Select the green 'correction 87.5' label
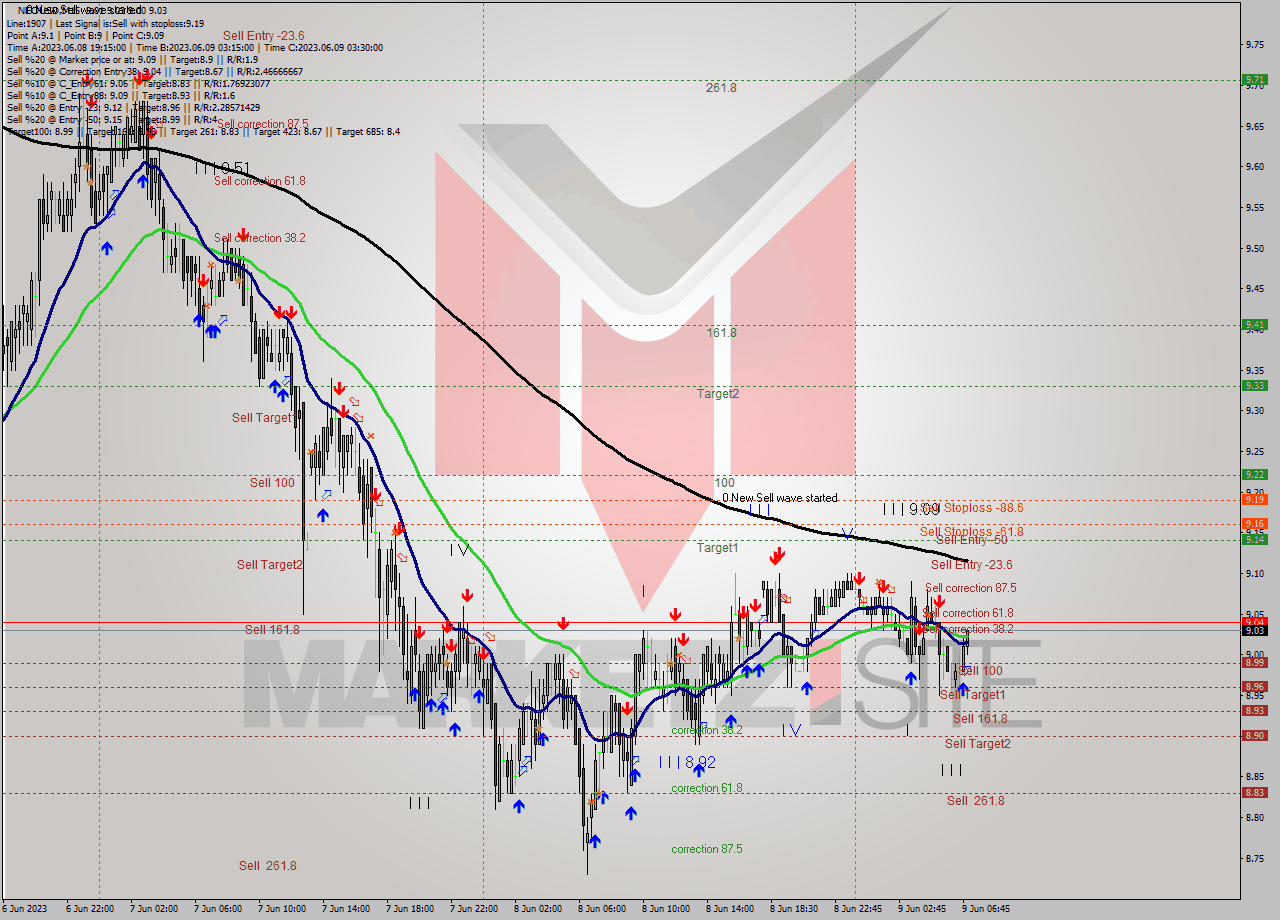The height and width of the screenshot is (920, 1280). coord(707,849)
